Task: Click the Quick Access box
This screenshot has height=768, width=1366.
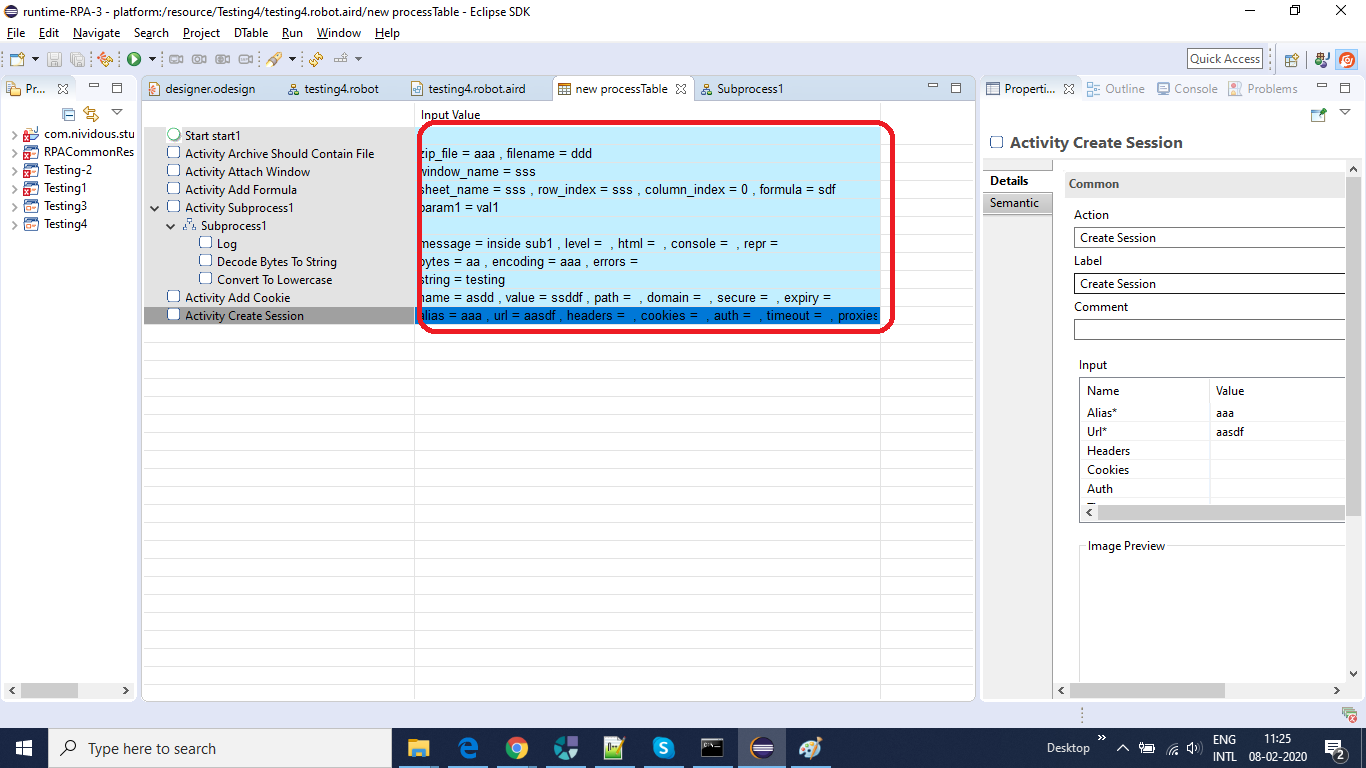Action: (1225, 59)
